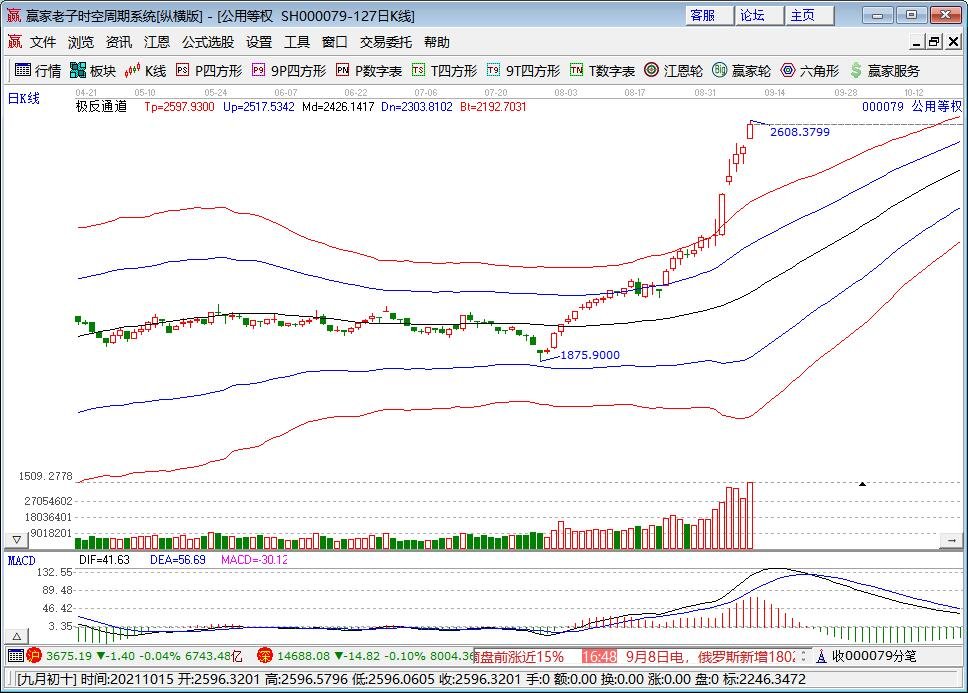Click the 客服 customer service button

click(x=709, y=15)
